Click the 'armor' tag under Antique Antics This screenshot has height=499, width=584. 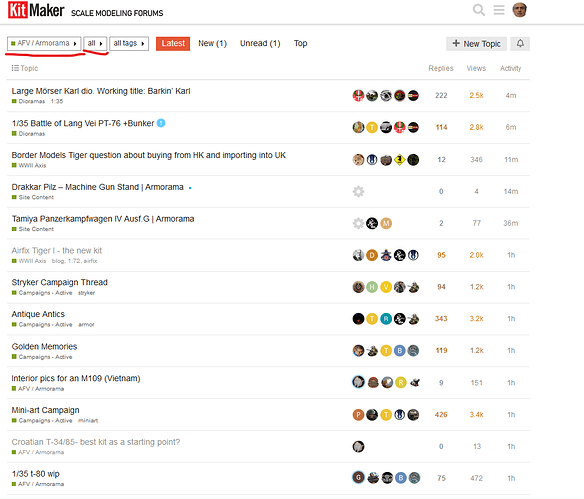click(86, 325)
